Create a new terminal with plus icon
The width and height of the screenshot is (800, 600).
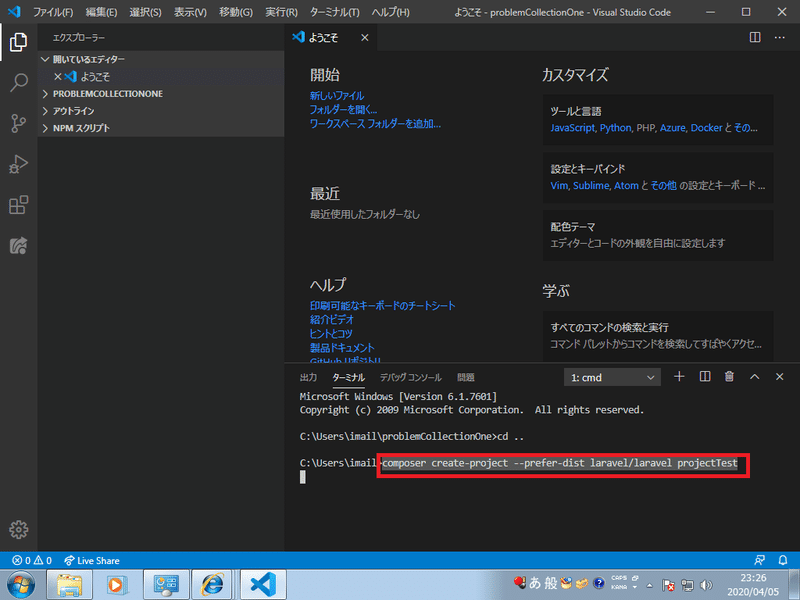pyautogui.click(x=679, y=377)
